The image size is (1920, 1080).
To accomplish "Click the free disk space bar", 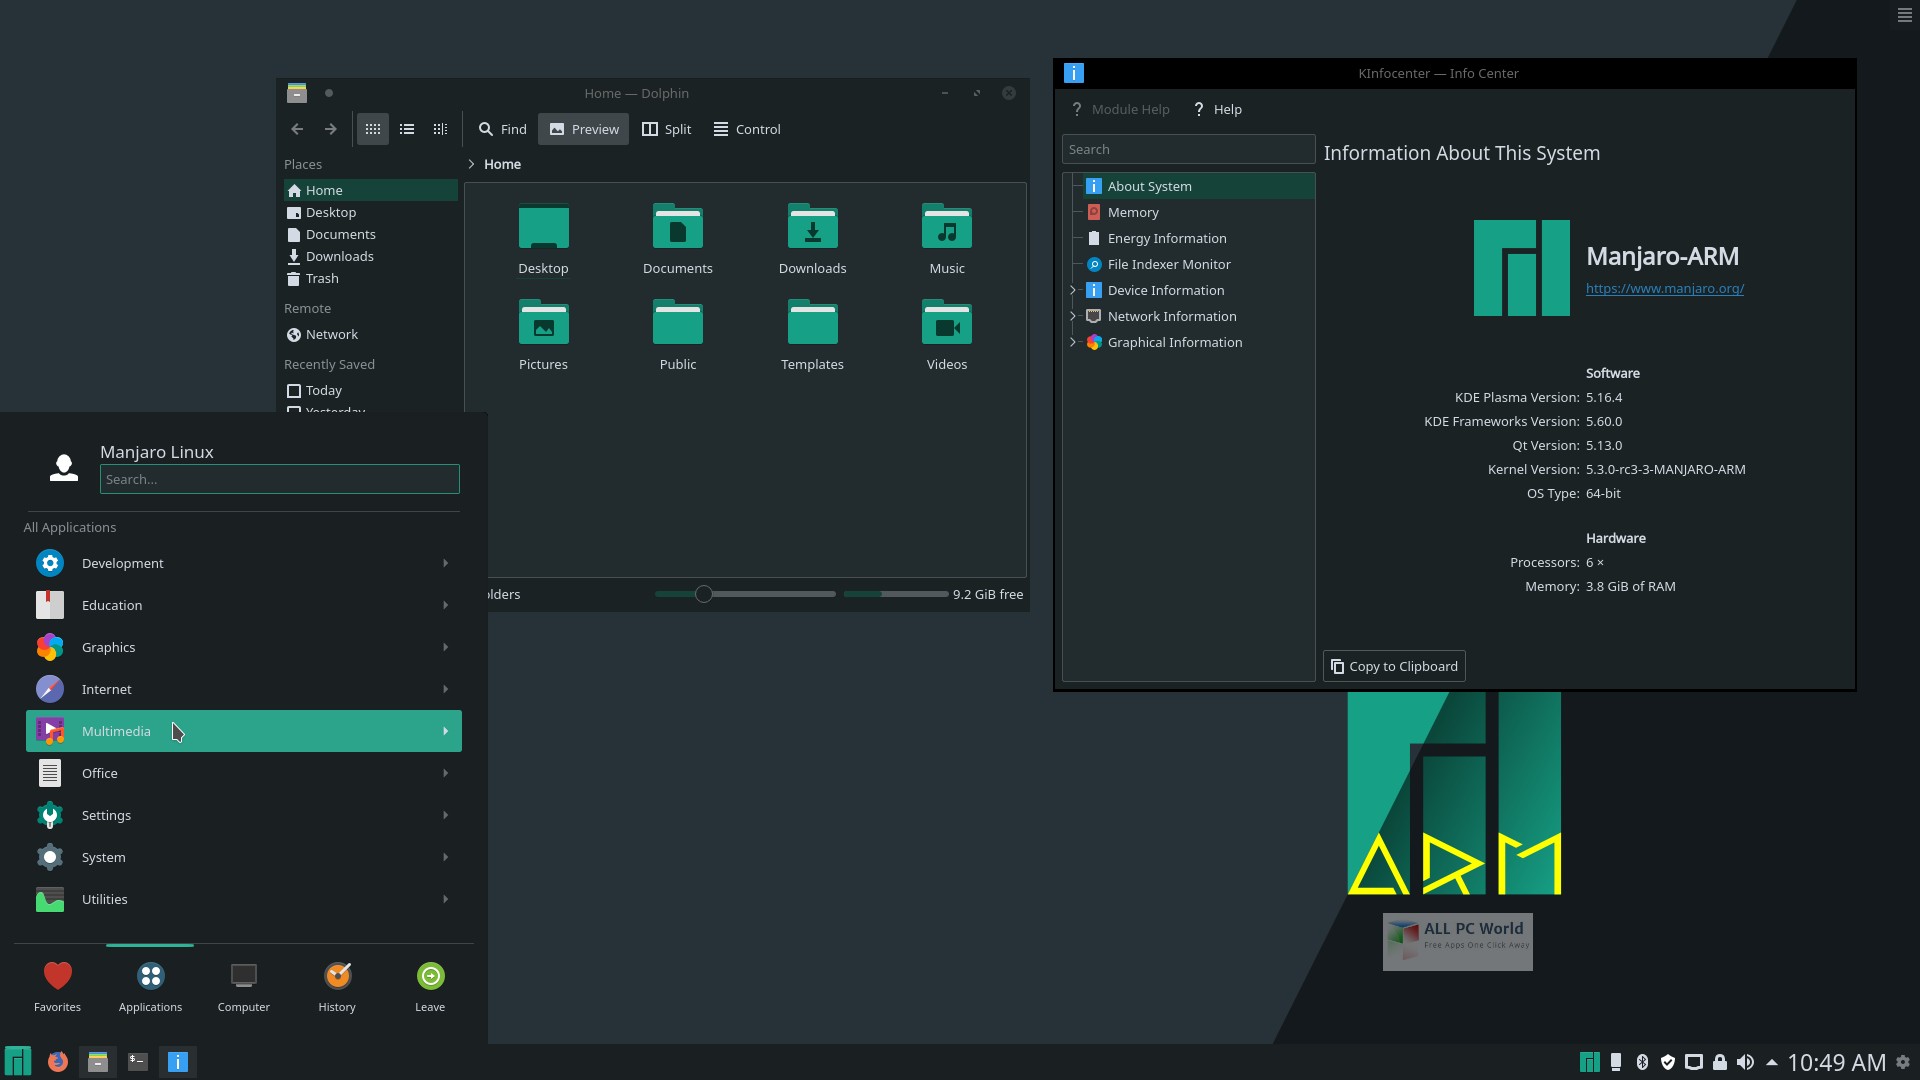I will coord(895,594).
